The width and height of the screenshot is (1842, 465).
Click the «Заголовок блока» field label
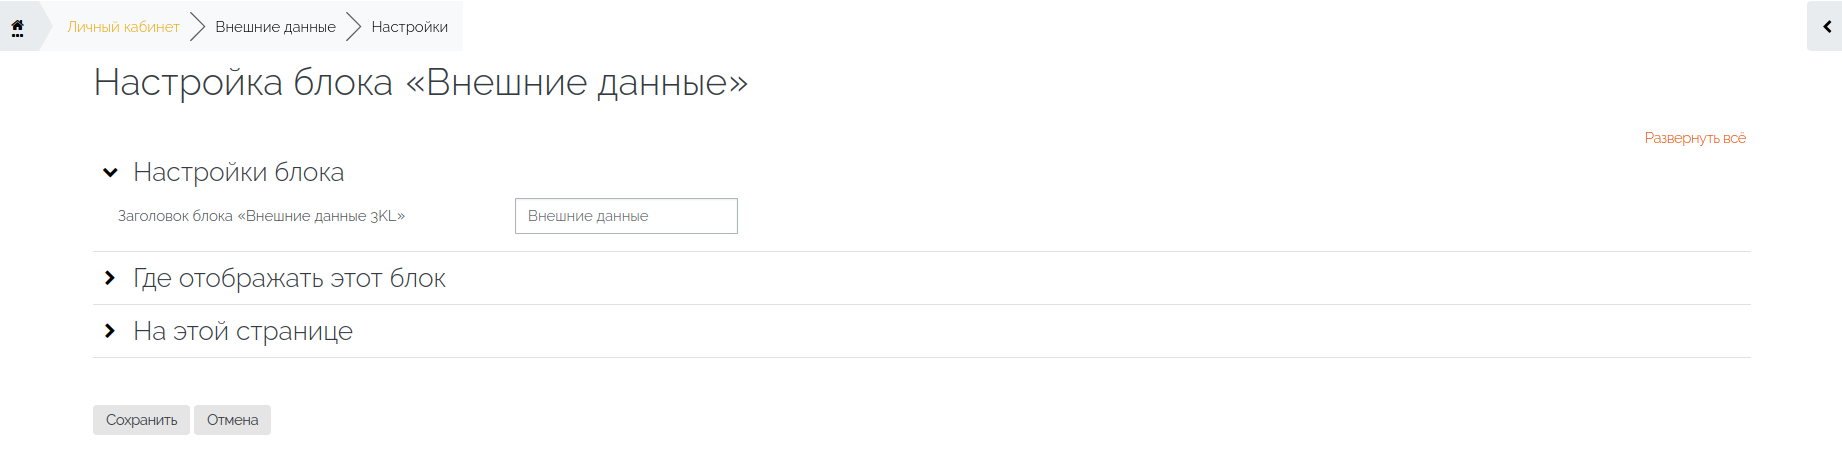tap(261, 216)
